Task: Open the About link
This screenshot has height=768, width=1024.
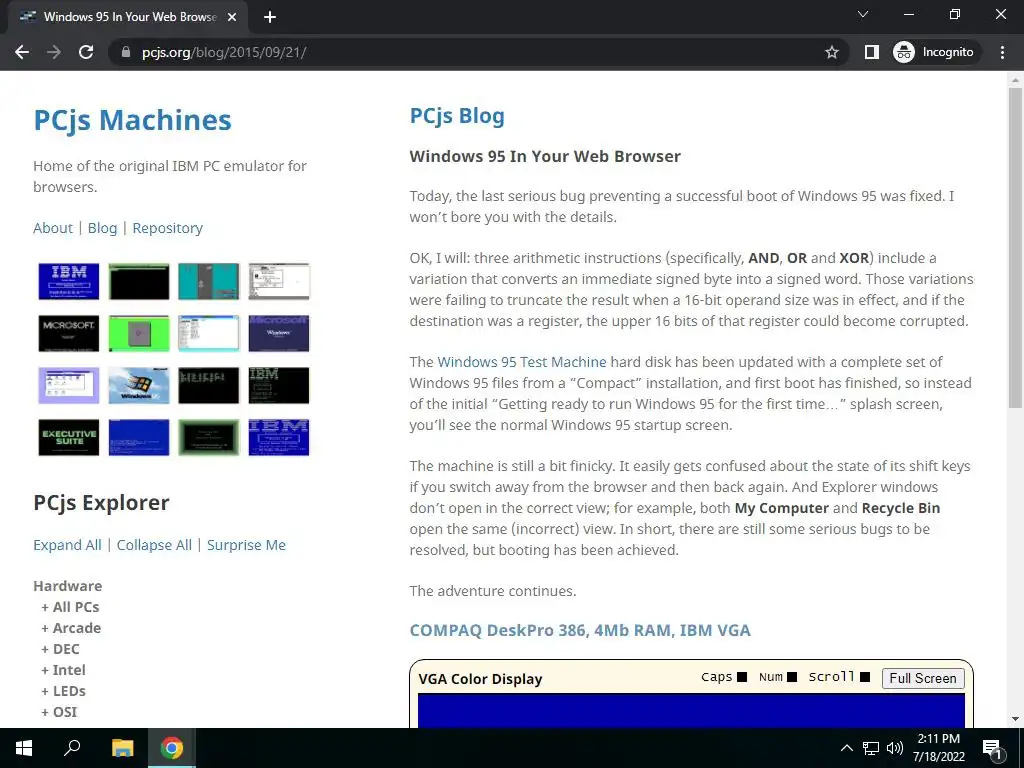Action: [53, 228]
